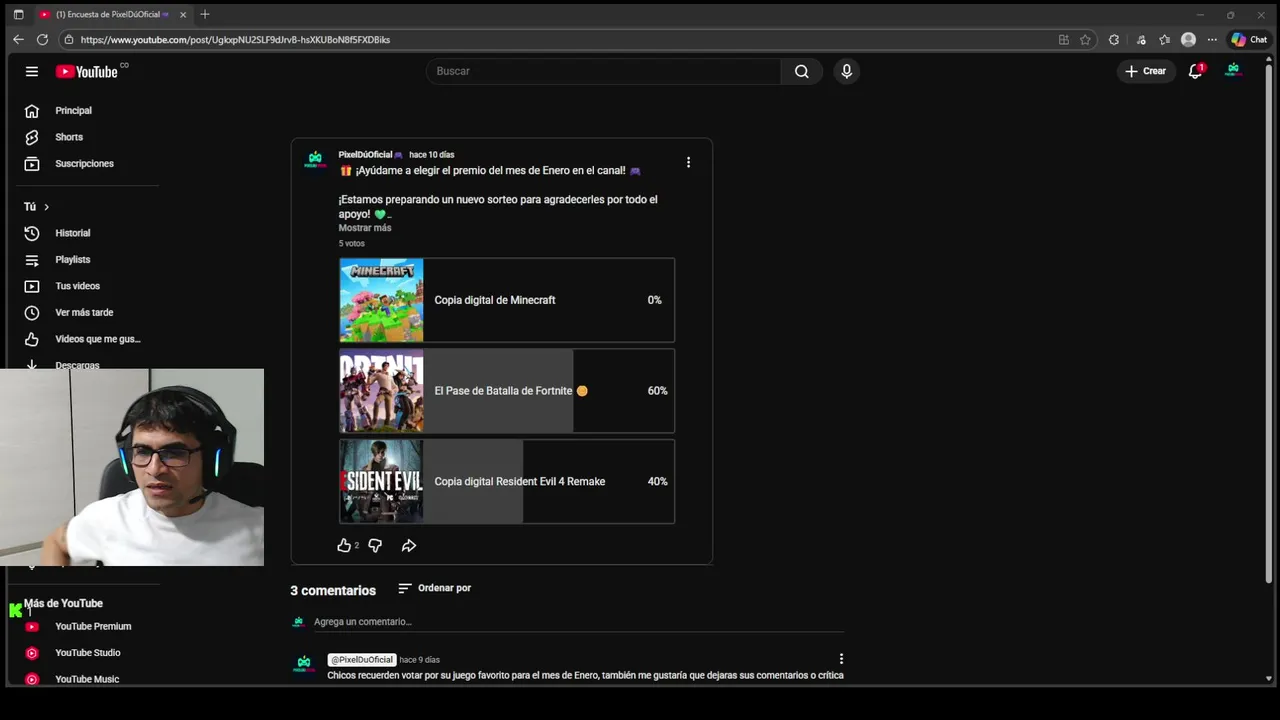
Task: Go back with browser back arrow
Action: [18, 40]
